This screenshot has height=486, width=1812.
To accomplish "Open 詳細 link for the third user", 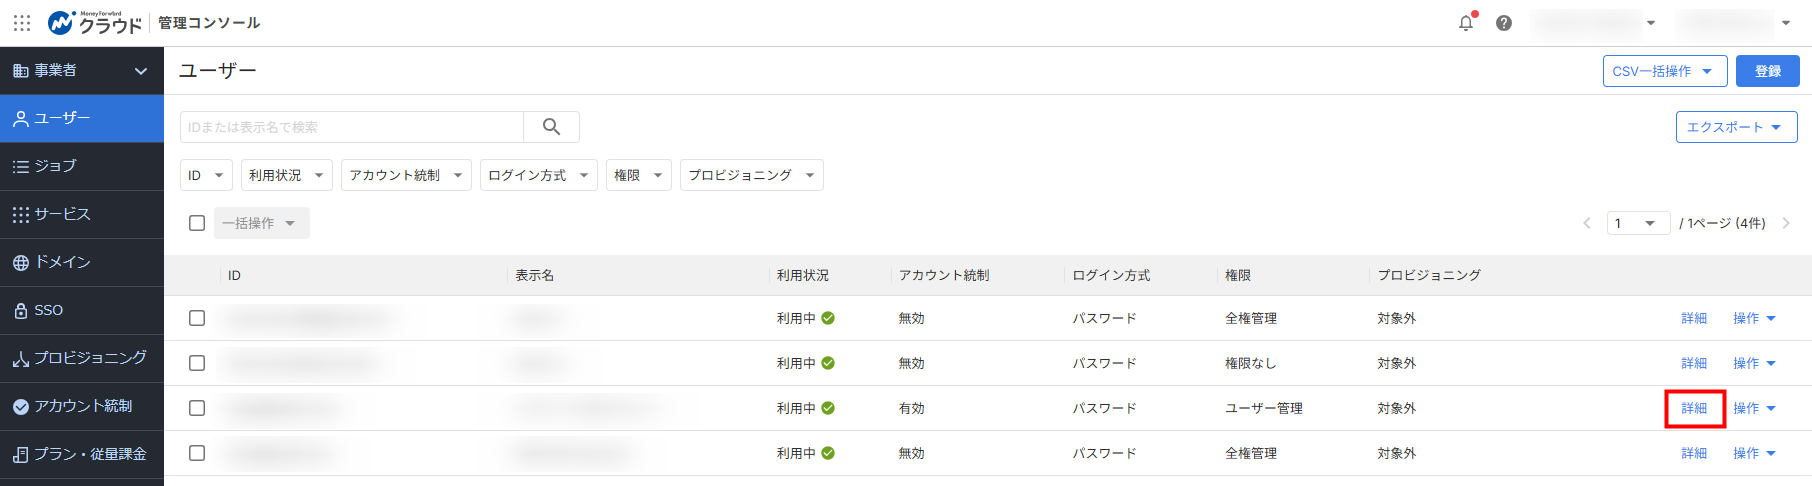I will pos(1694,408).
